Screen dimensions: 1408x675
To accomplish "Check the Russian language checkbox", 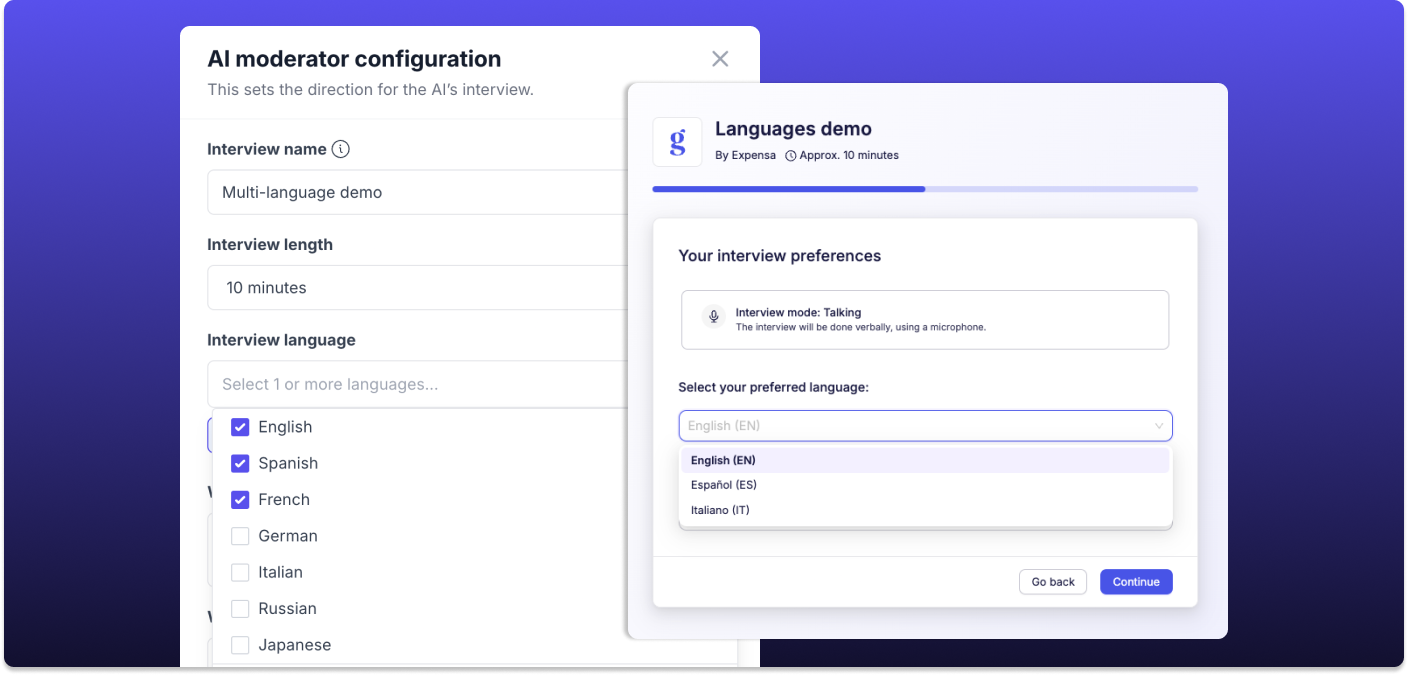I will [x=240, y=608].
